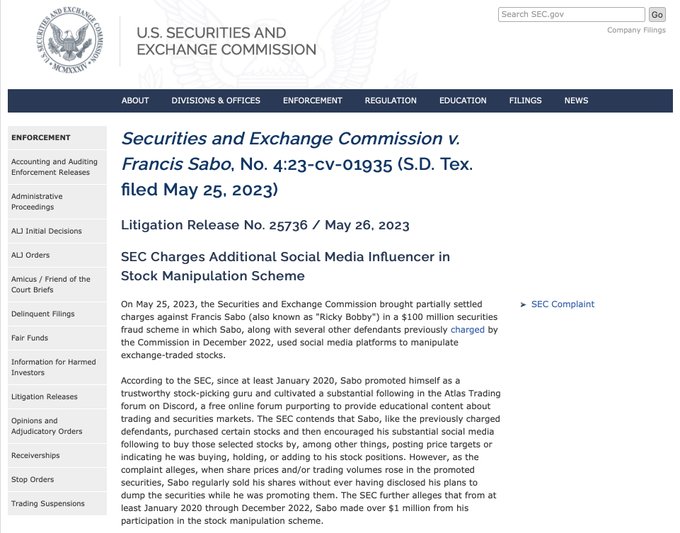Open Accounting and Auditing Enforcement Releases
The image size is (680, 533).
(54, 167)
